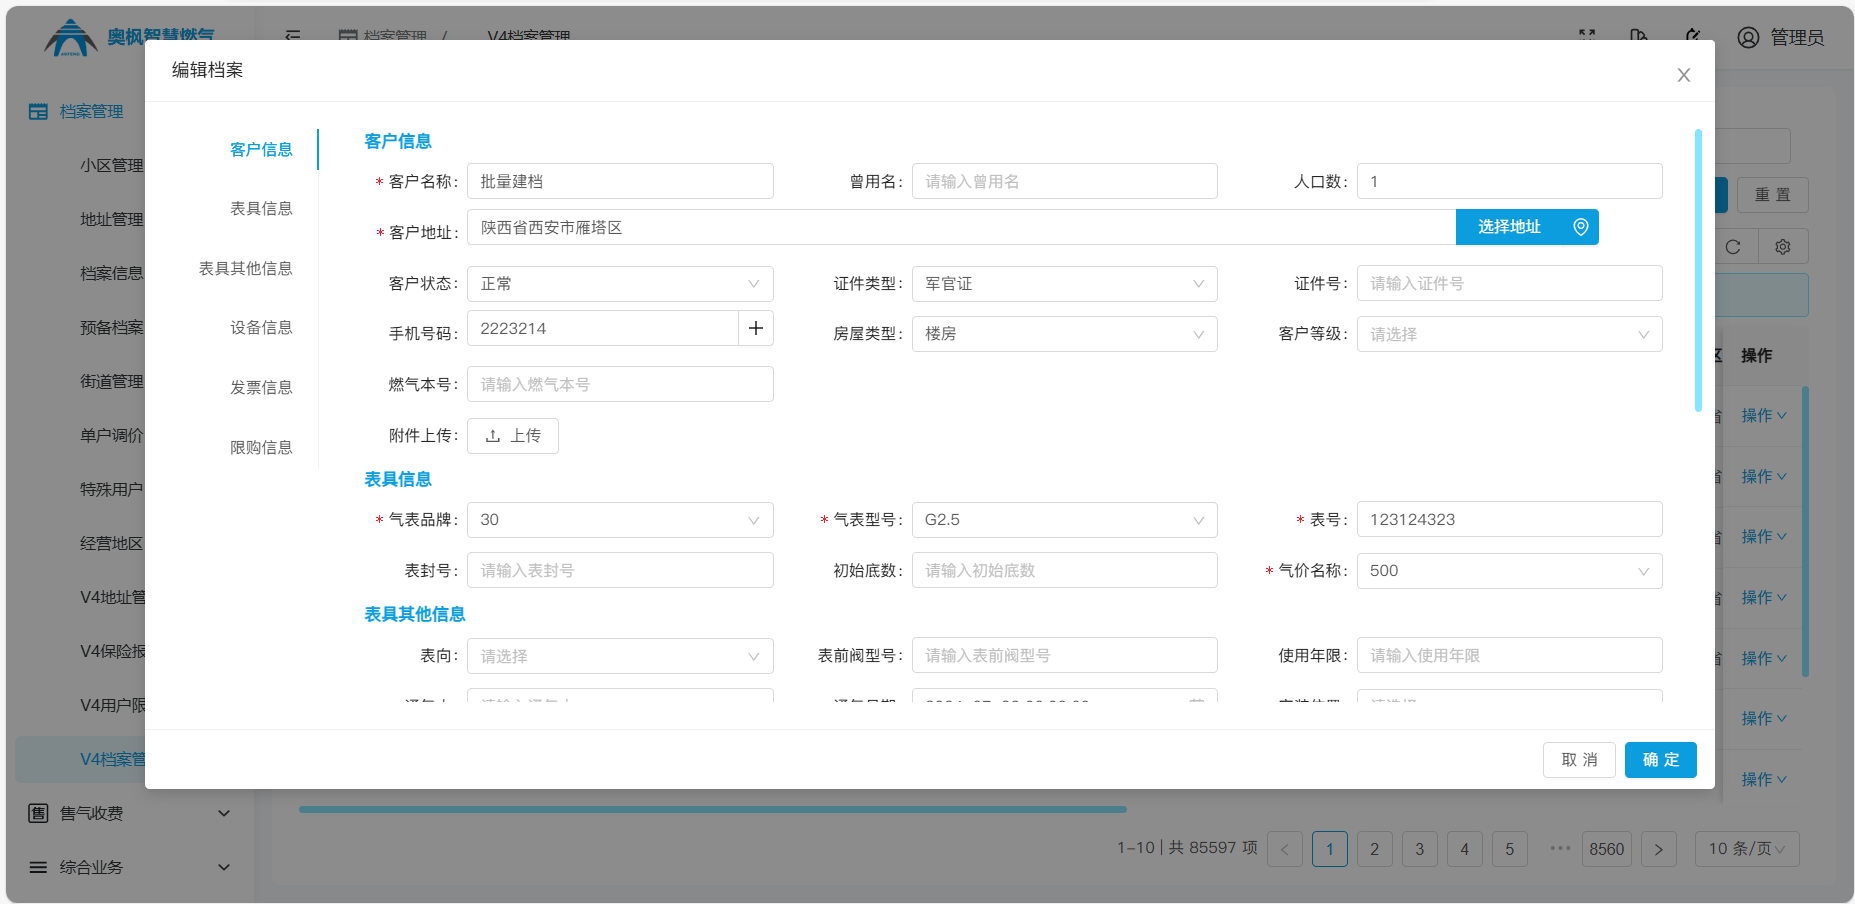Screen dimensions: 1855x904
Task: Go to page 5 in pagination
Action: click(1510, 849)
